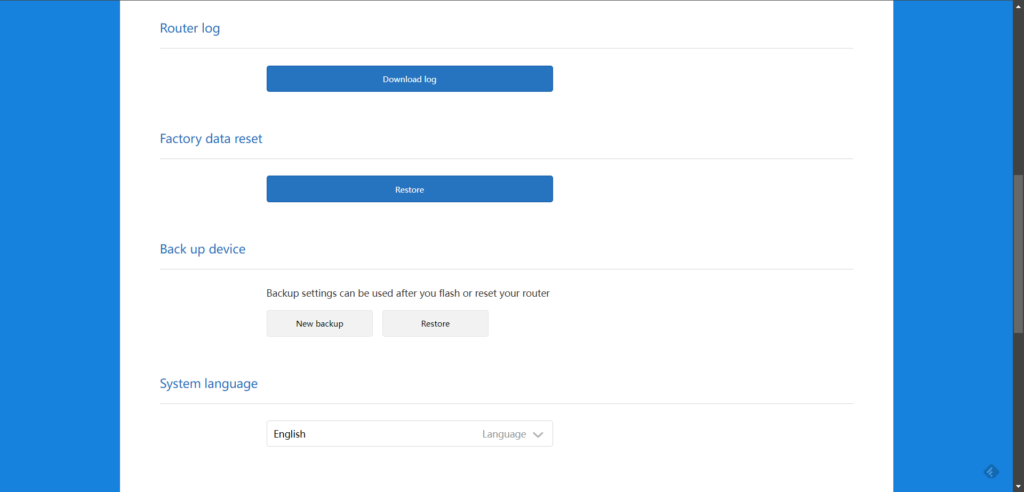
Task: Click Restore under Back up device
Action: (x=435, y=324)
